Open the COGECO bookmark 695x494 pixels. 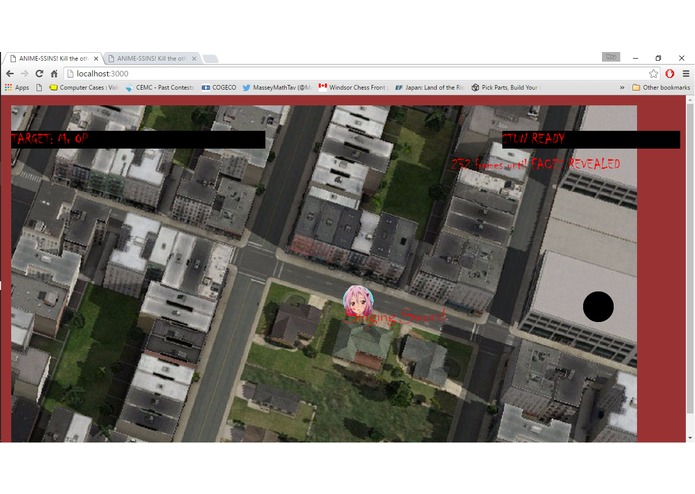[219, 88]
